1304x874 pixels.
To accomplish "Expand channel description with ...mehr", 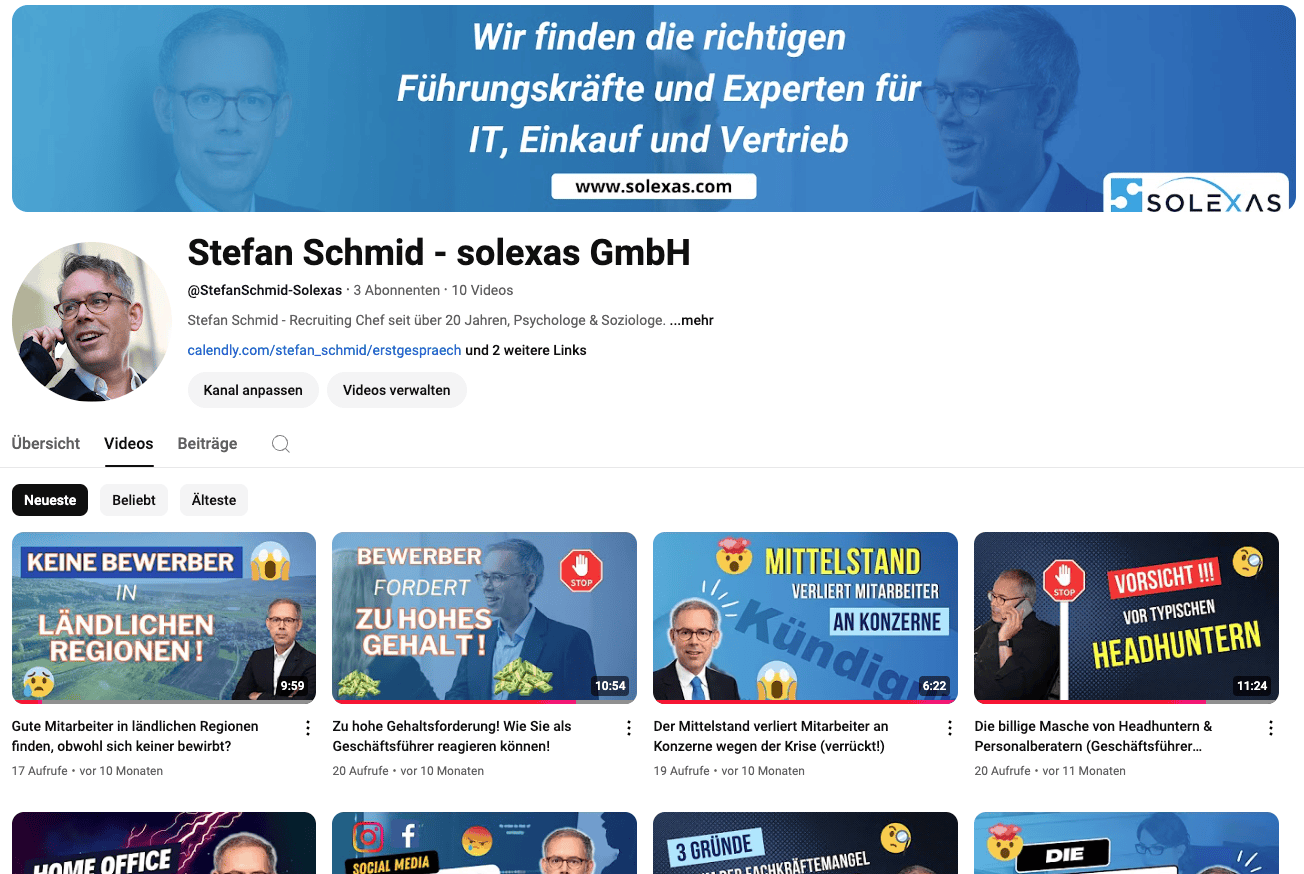I will pyautogui.click(x=692, y=321).
